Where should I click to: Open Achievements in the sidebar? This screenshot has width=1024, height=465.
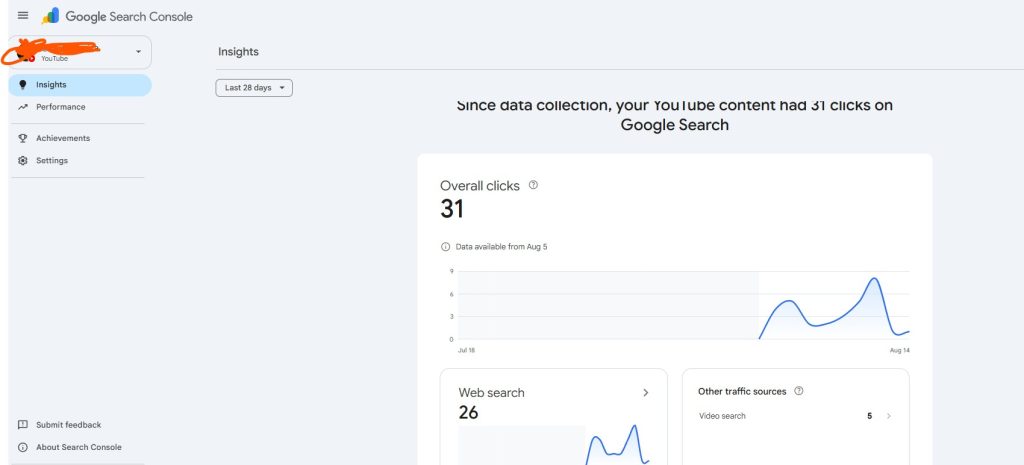pyautogui.click(x=80, y=138)
